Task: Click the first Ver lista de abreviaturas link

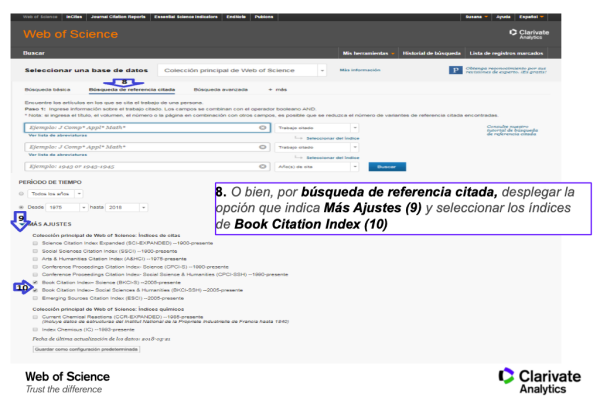Action: click(x=58, y=135)
